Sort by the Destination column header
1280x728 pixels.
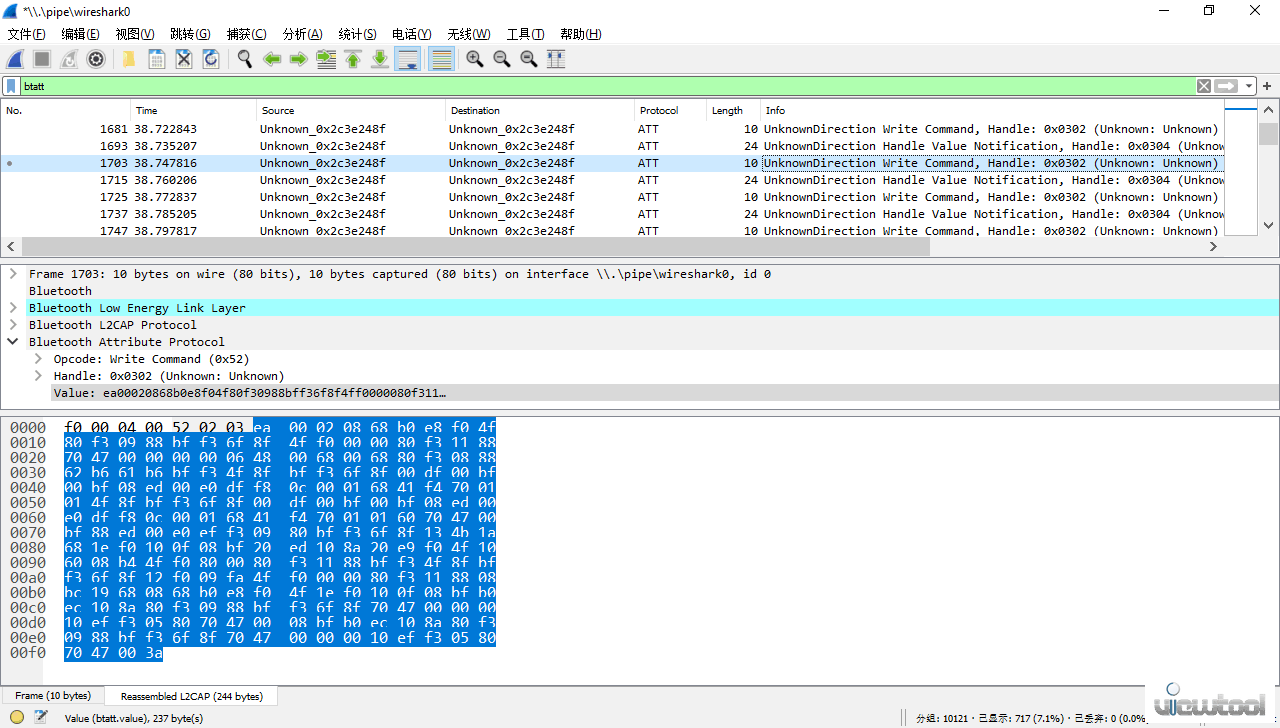coord(540,110)
